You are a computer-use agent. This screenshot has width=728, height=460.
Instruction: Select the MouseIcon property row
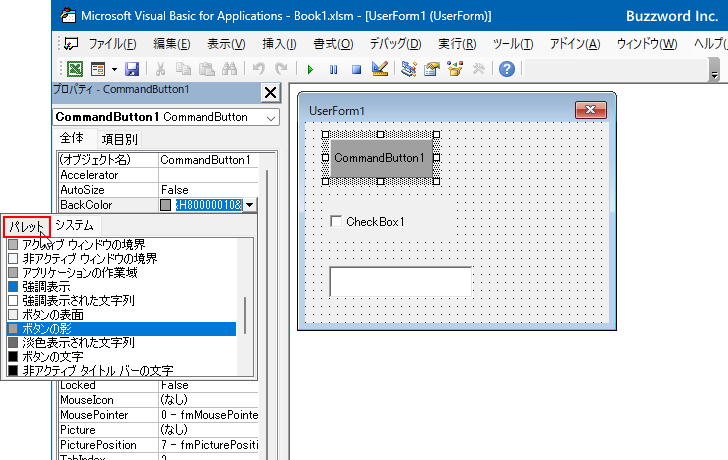point(159,400)
